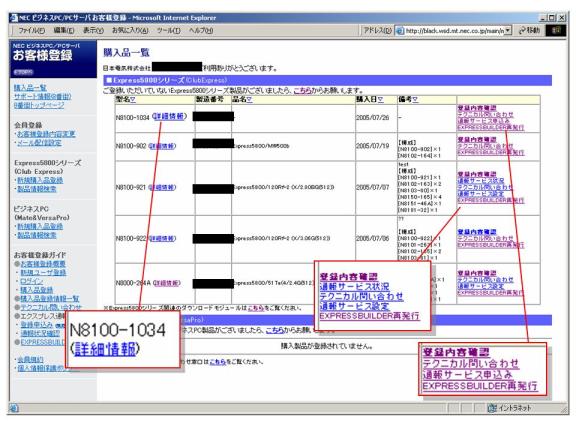
Task: Open the ファイル menu
Action: (x=32, y=30)
